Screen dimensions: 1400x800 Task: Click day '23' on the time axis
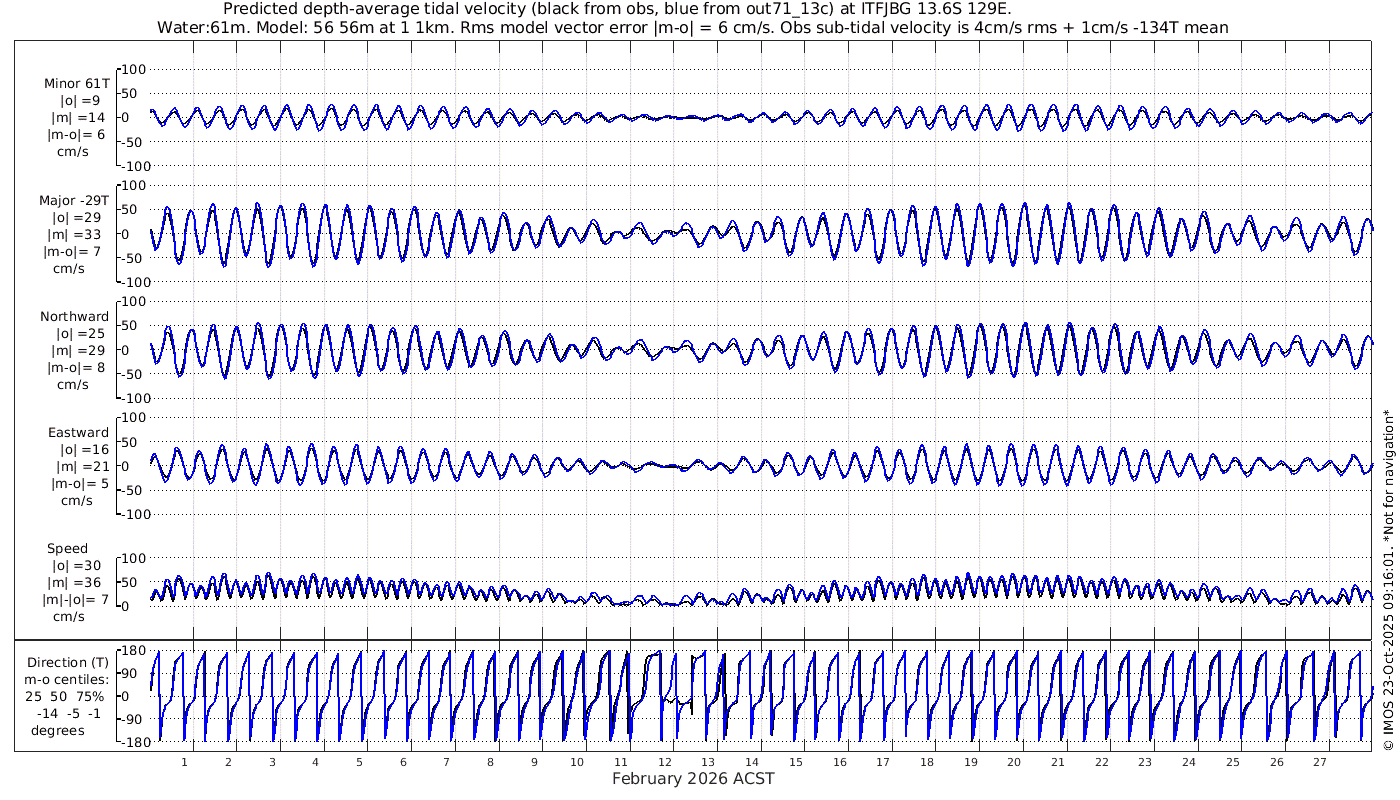pos(1145,762)
